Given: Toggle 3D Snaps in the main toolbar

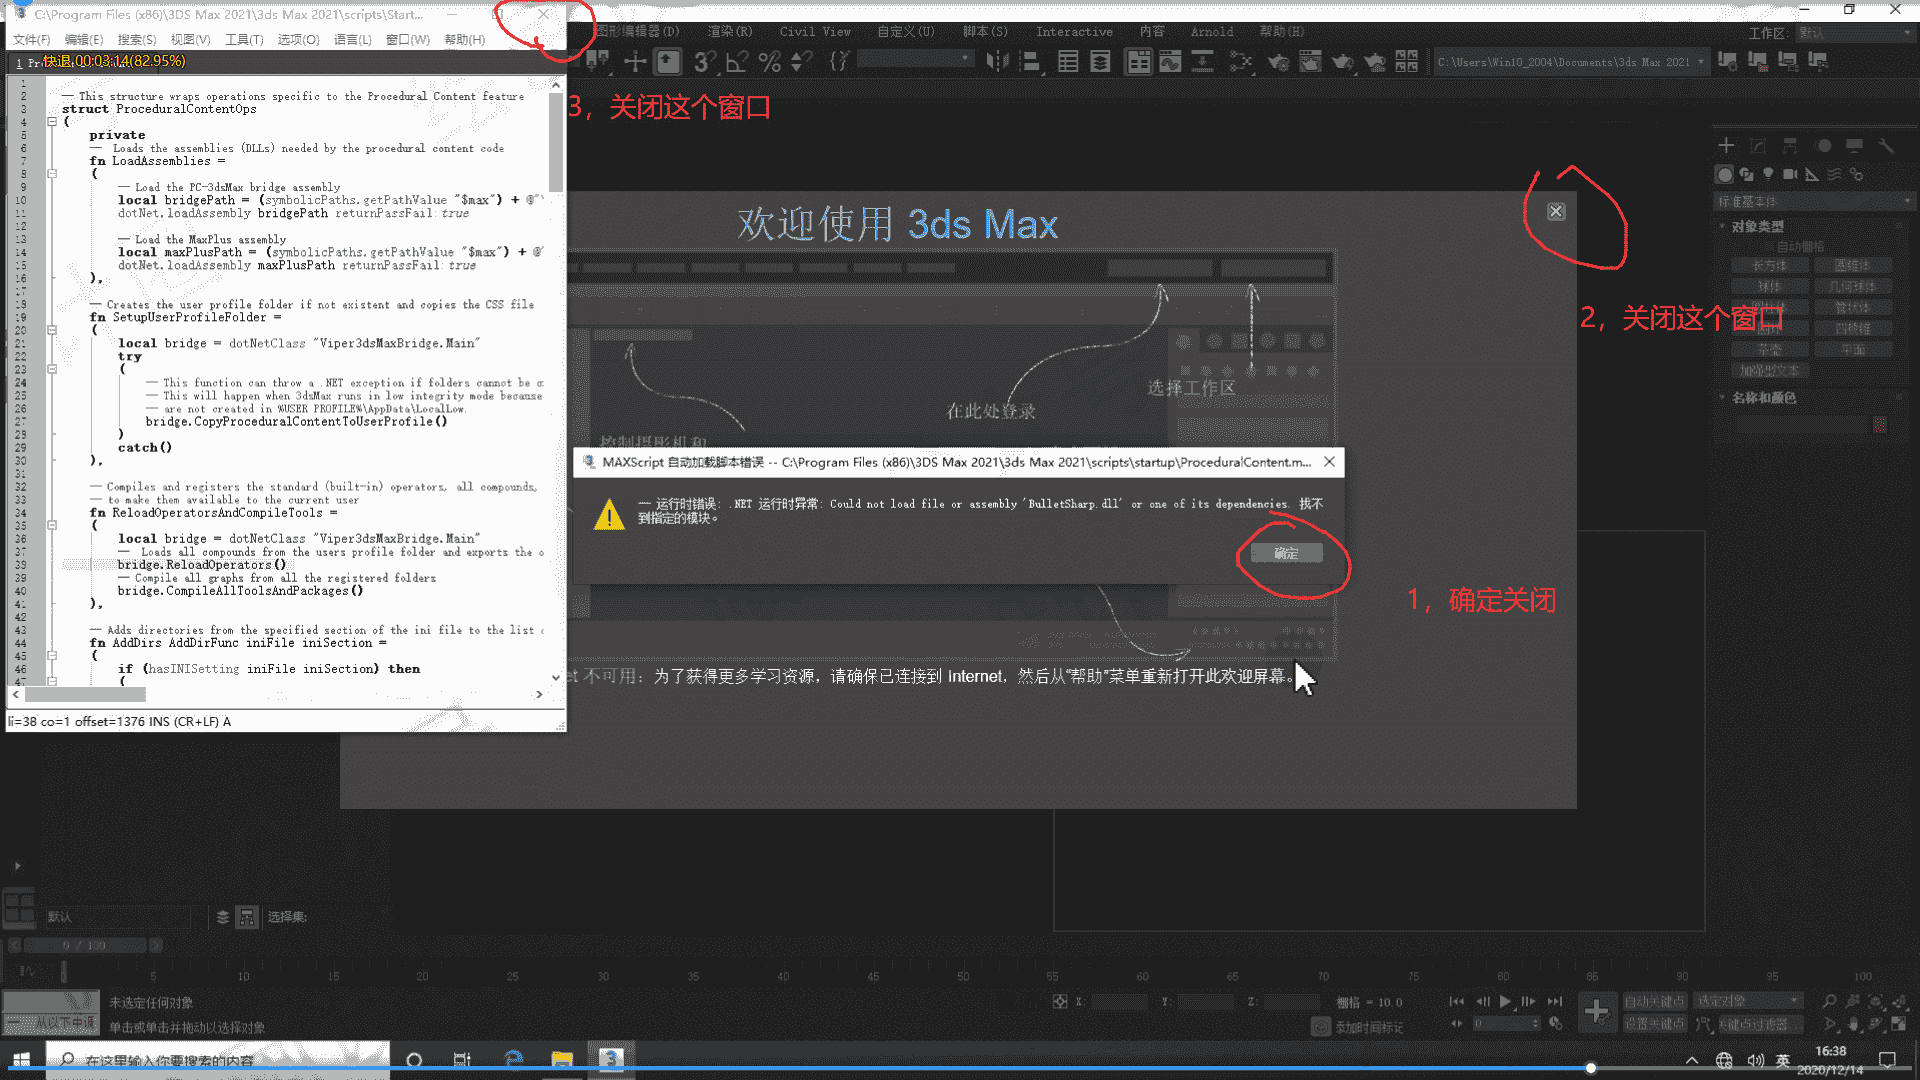Looking at the screenshot, I should pyautogui.click(x=705, y=62).
